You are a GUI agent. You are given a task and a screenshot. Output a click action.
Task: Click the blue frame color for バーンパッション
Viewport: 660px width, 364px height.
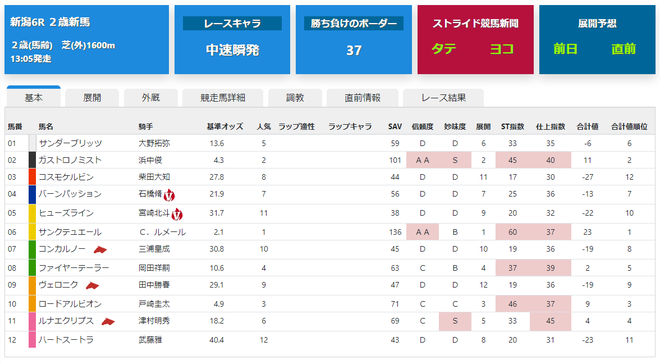[32, 195]
